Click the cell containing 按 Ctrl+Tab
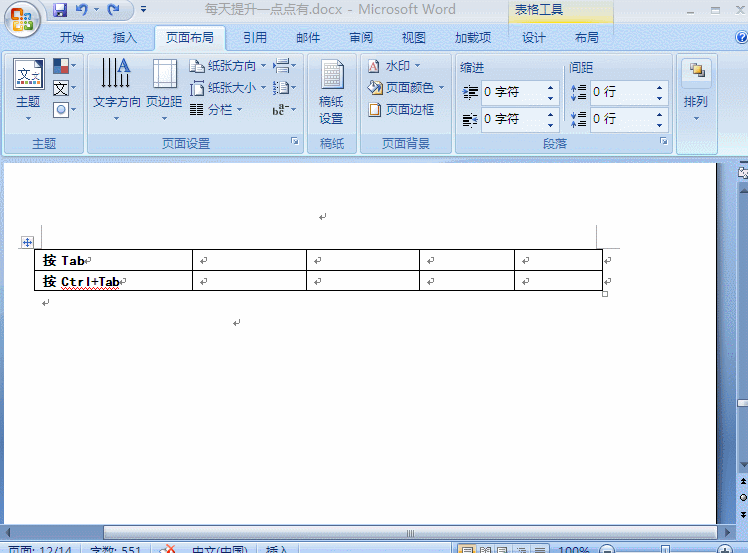 114,281
